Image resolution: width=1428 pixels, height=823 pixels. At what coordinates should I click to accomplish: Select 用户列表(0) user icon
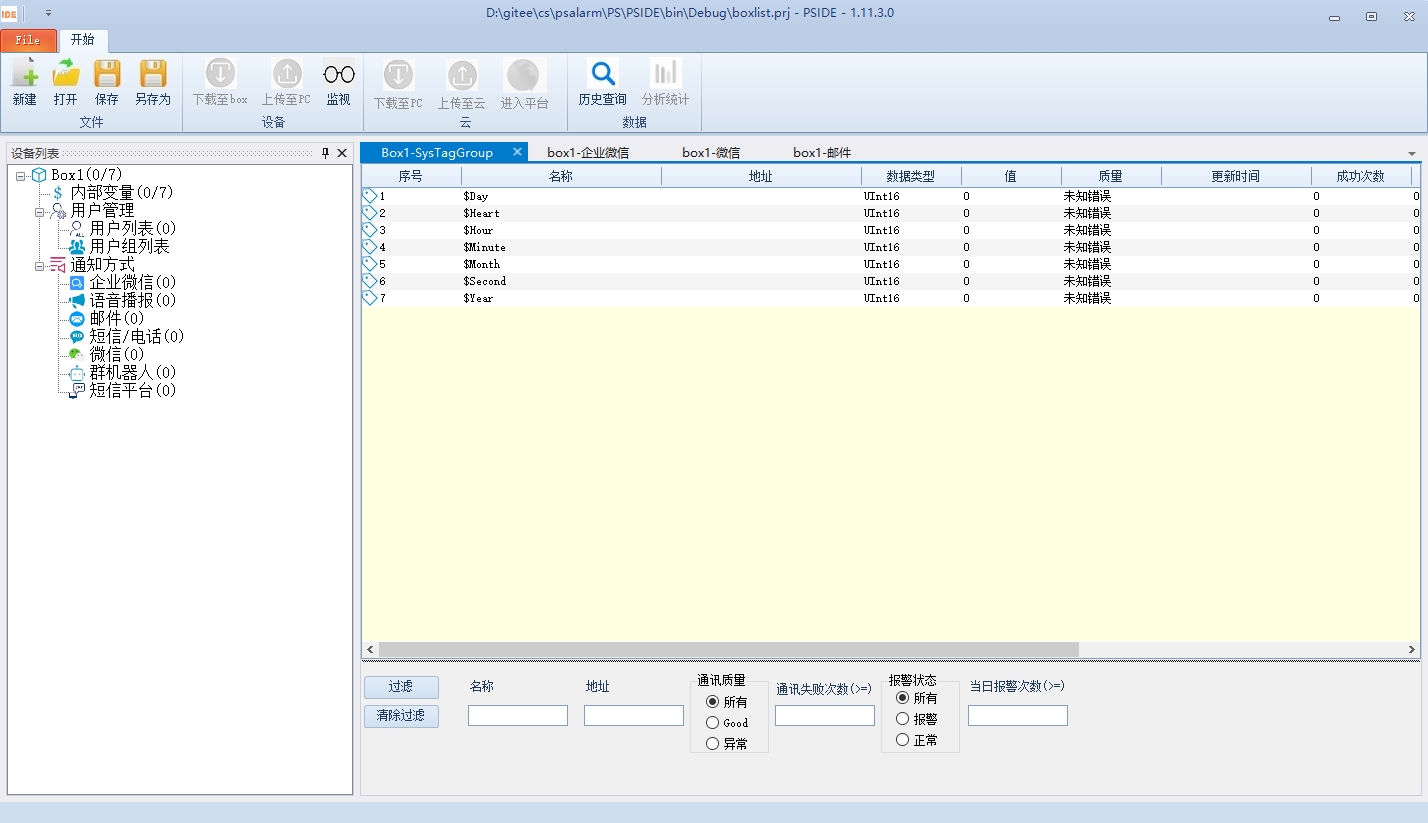pyautogui.click(x=77, y=228)
